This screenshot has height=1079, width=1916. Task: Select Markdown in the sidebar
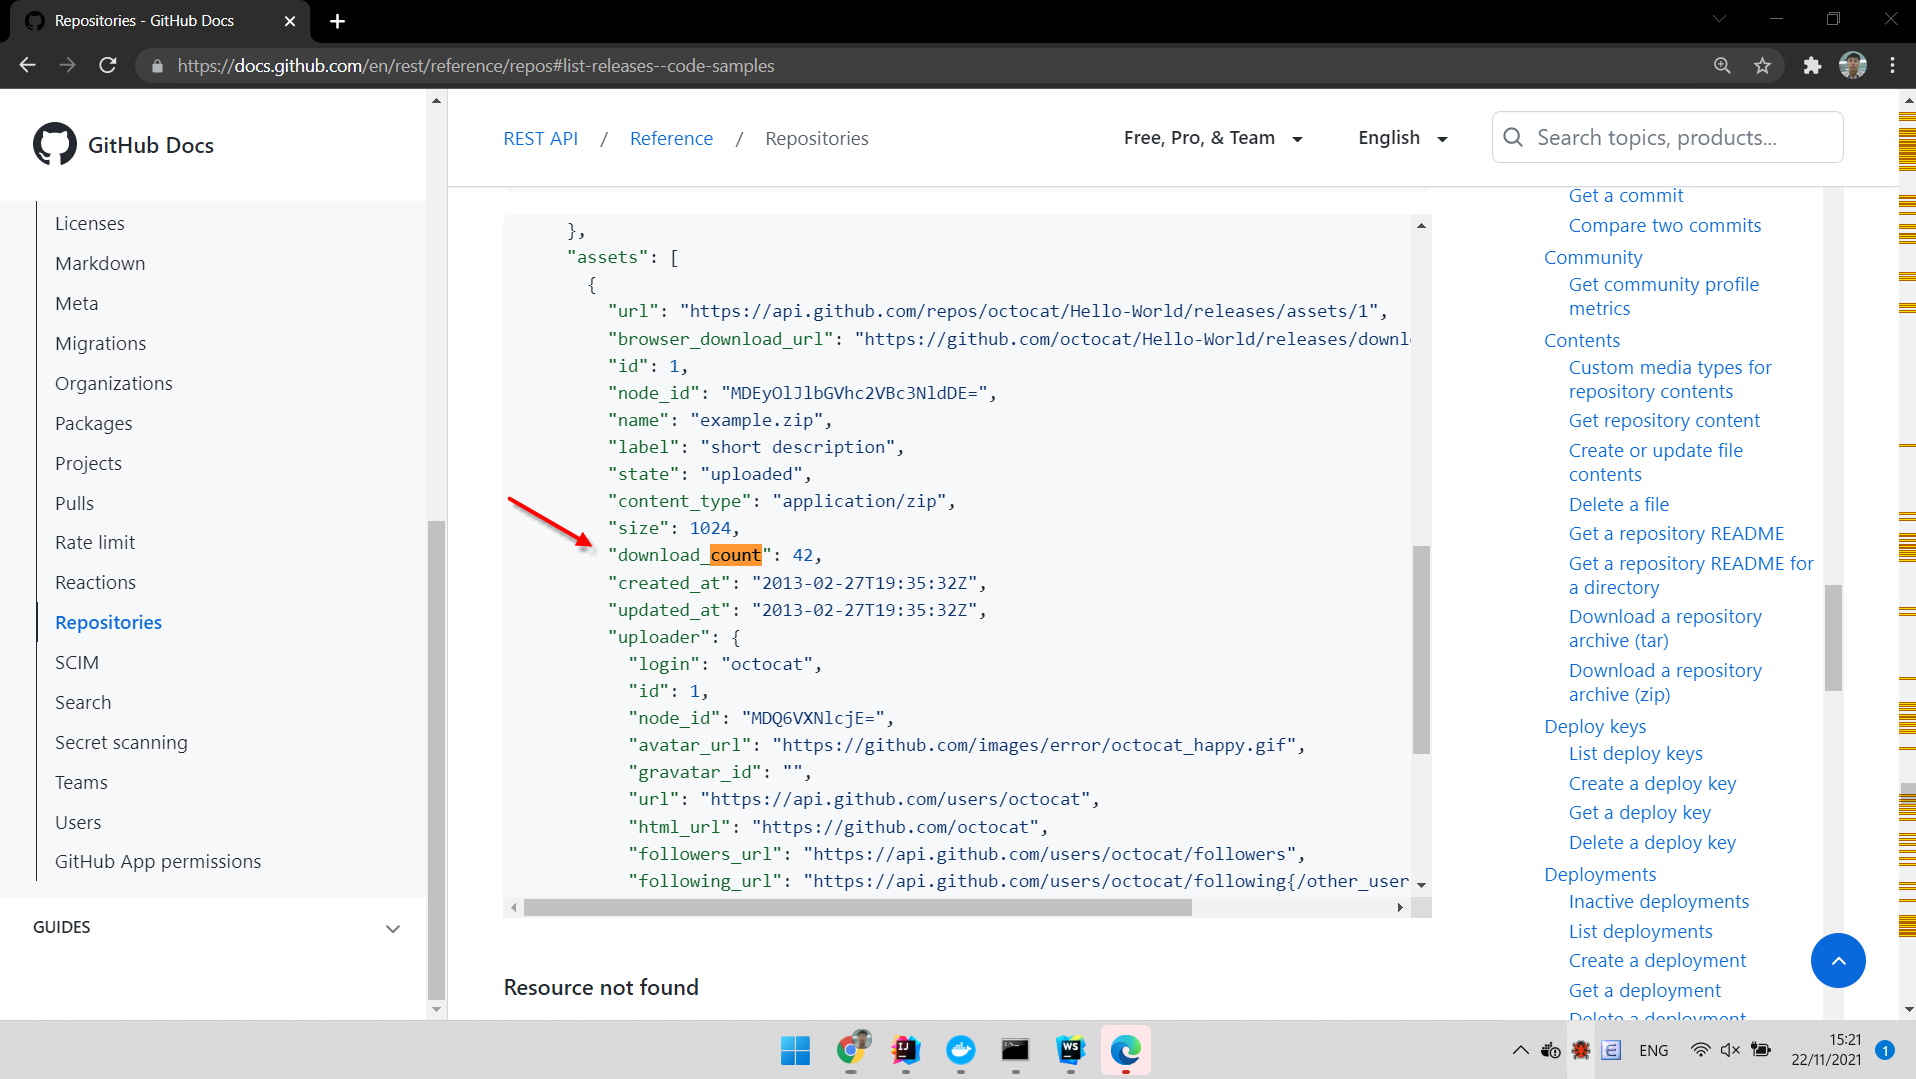click(100, 263)
